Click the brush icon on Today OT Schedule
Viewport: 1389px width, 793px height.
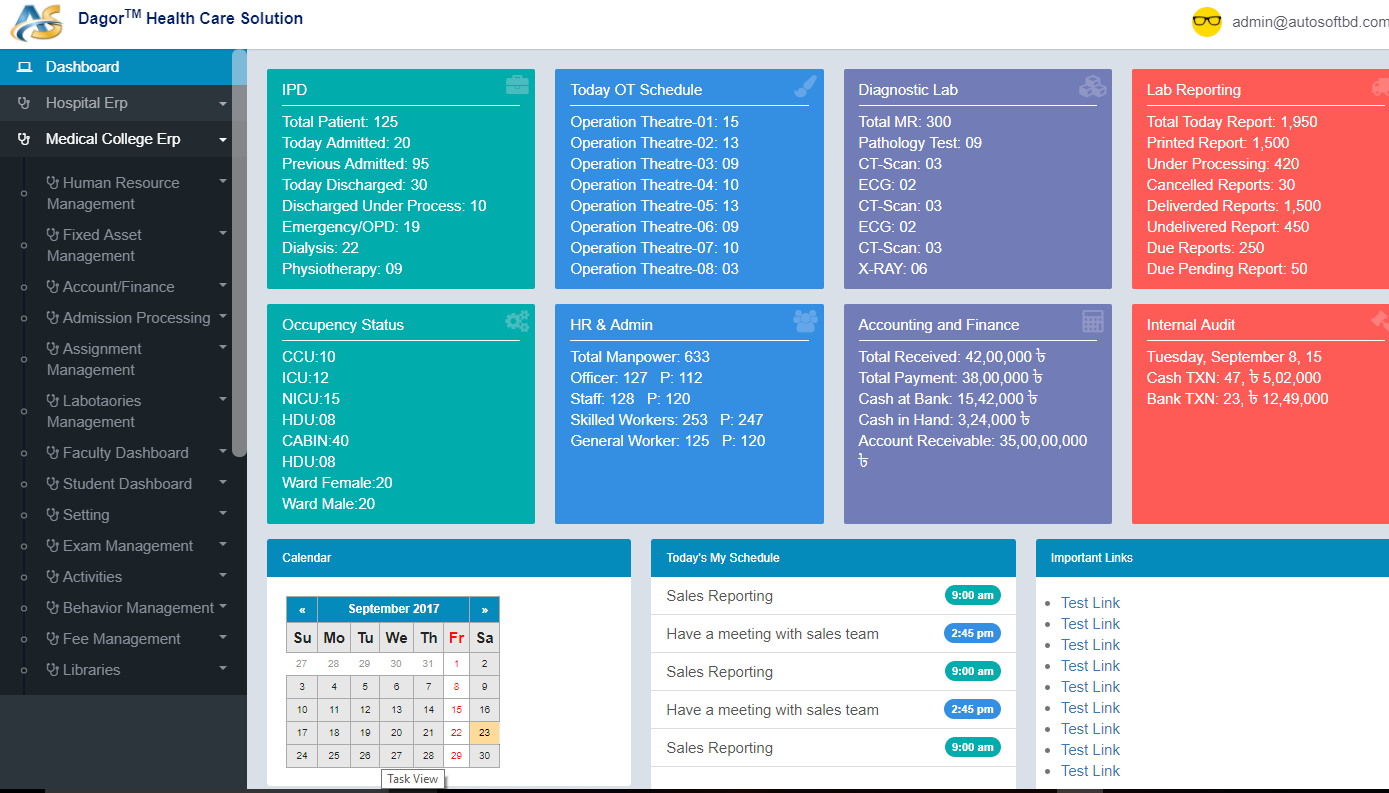pos(805,87)
